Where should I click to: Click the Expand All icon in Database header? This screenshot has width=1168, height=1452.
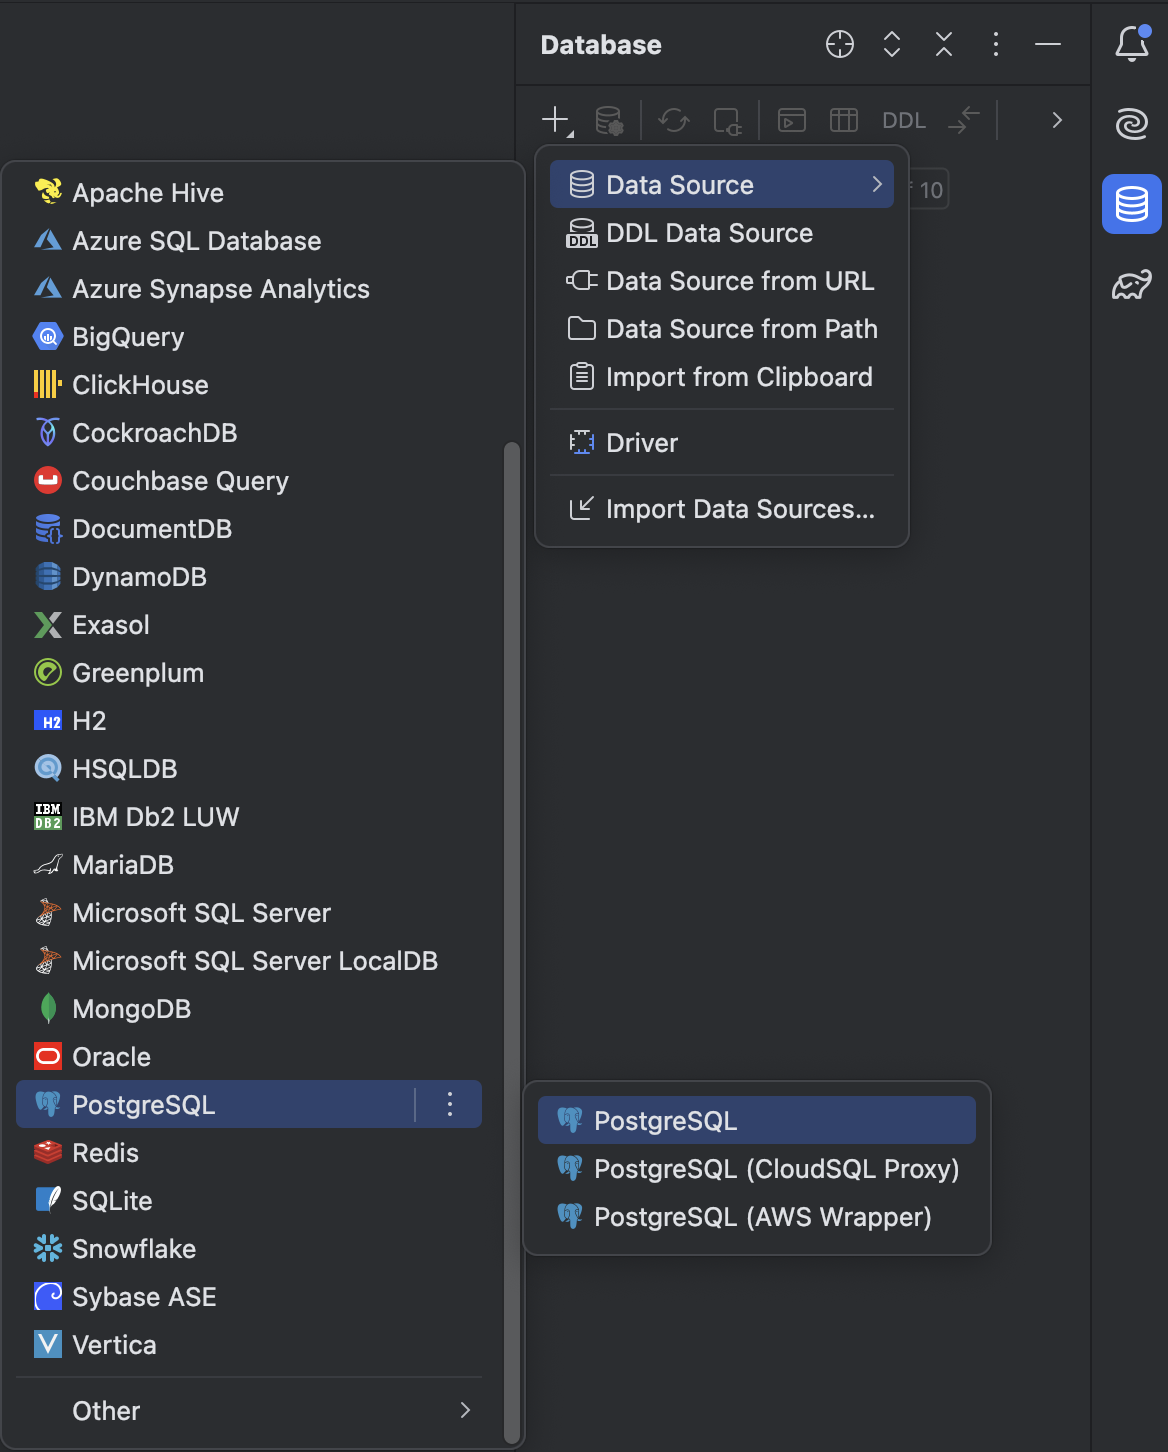(892, 44)
